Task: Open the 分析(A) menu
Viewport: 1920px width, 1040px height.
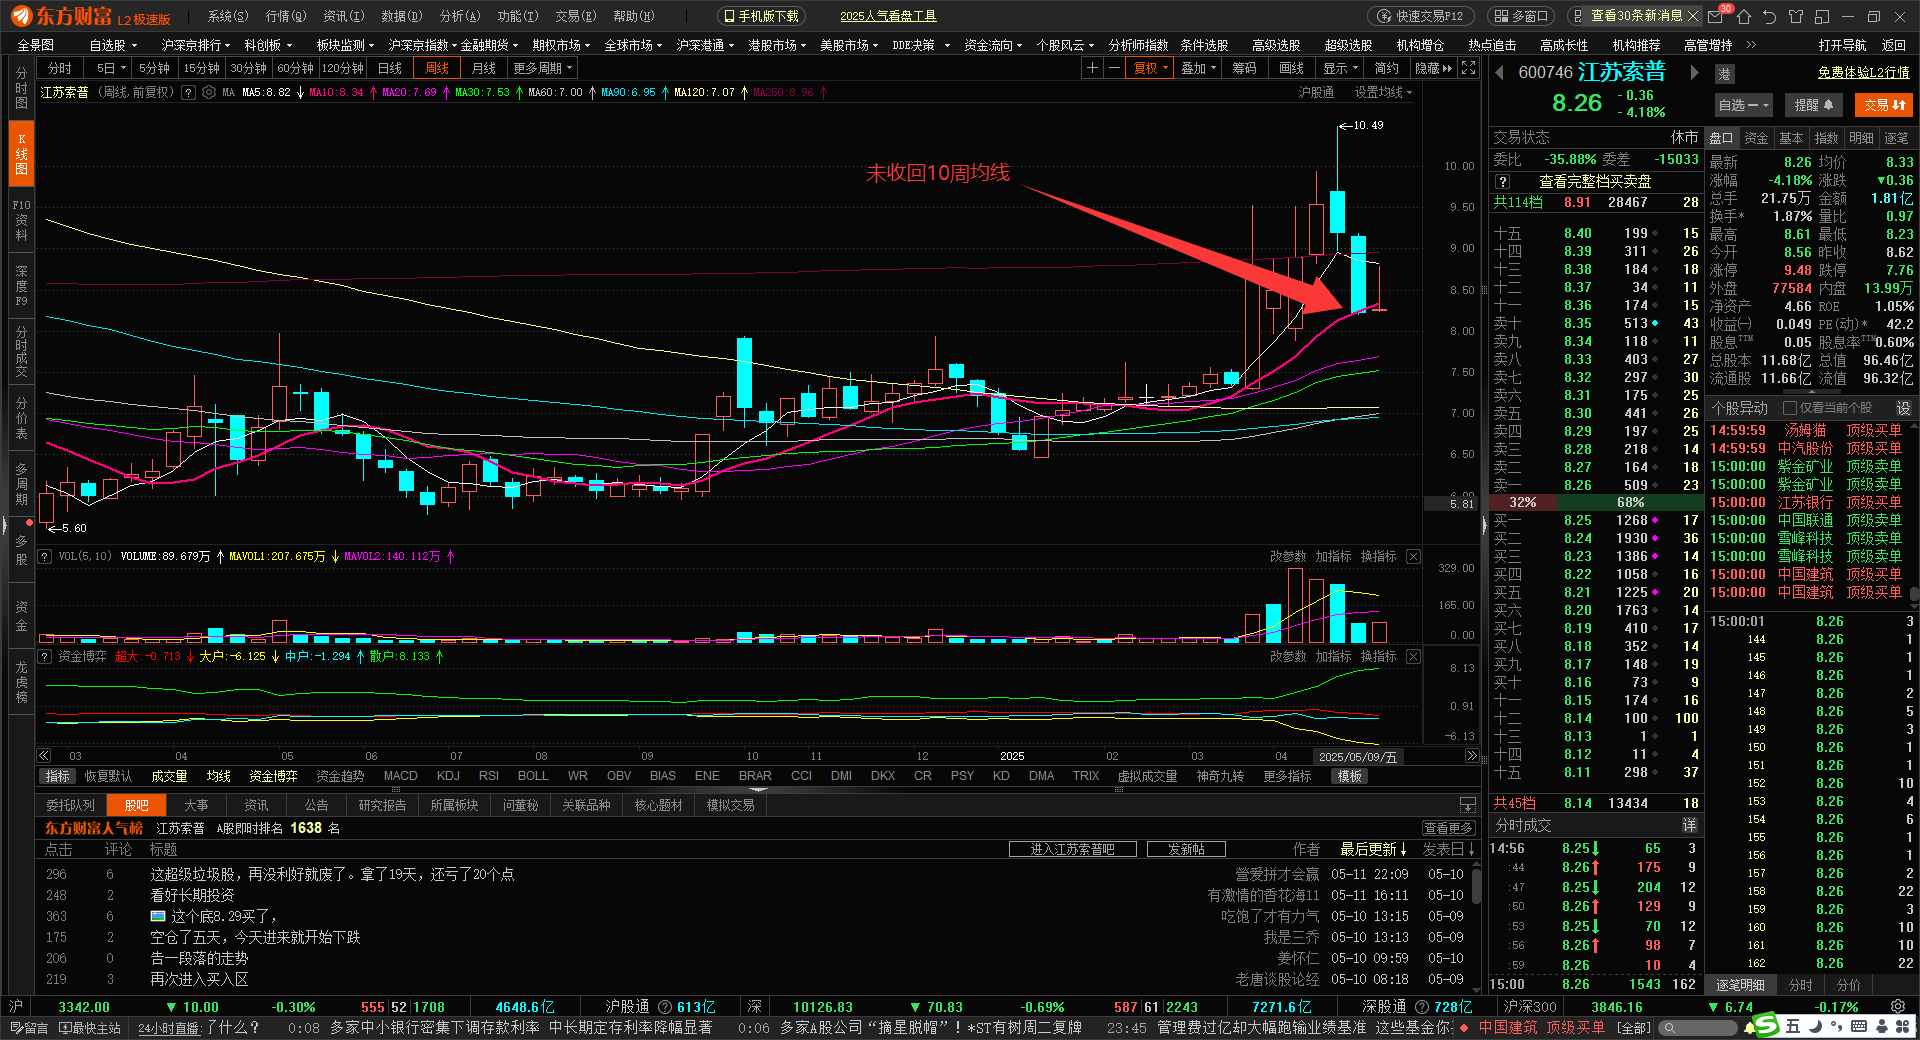Action: point(460,16)
